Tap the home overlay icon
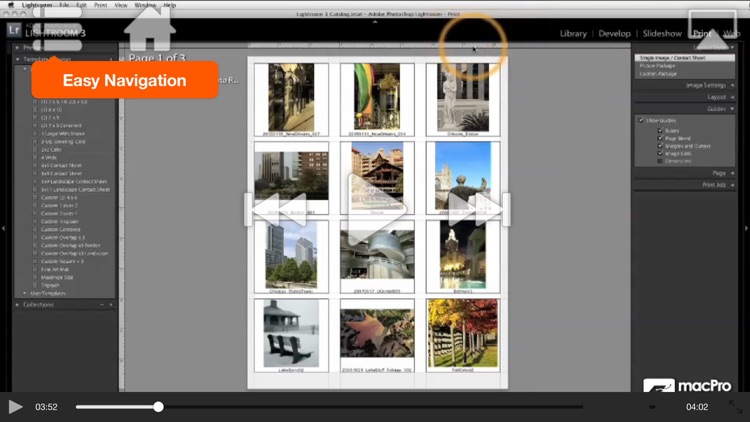 click(x=150, y=29)
